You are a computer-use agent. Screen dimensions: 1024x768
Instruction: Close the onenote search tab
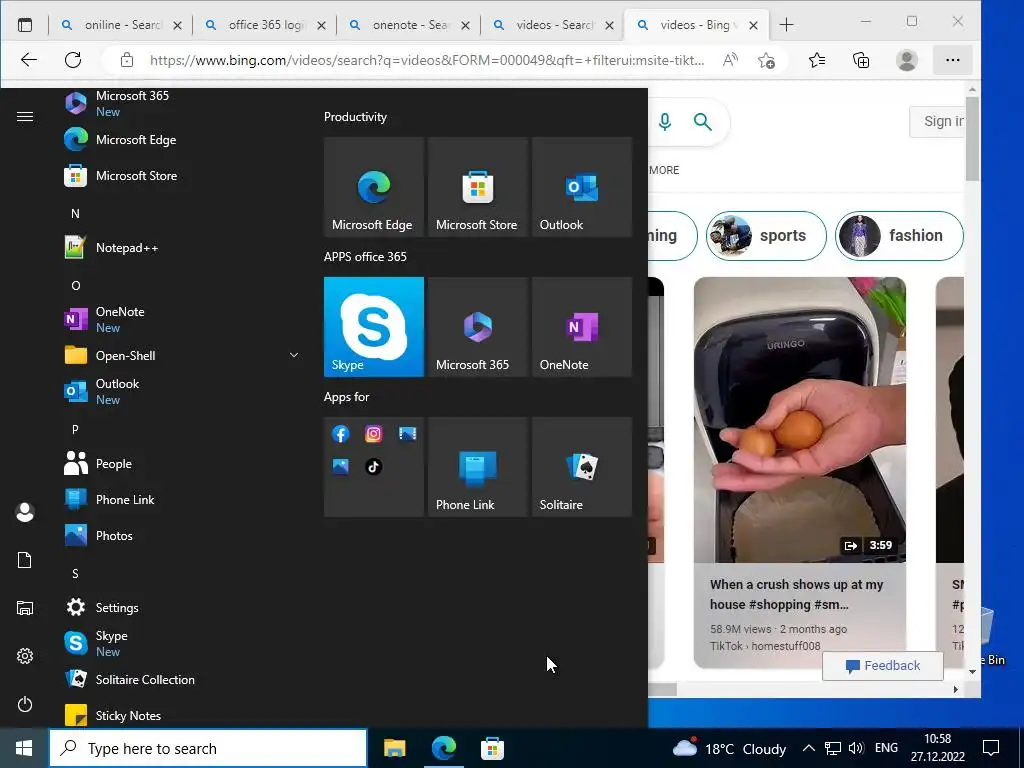click(x=465, y=25)
